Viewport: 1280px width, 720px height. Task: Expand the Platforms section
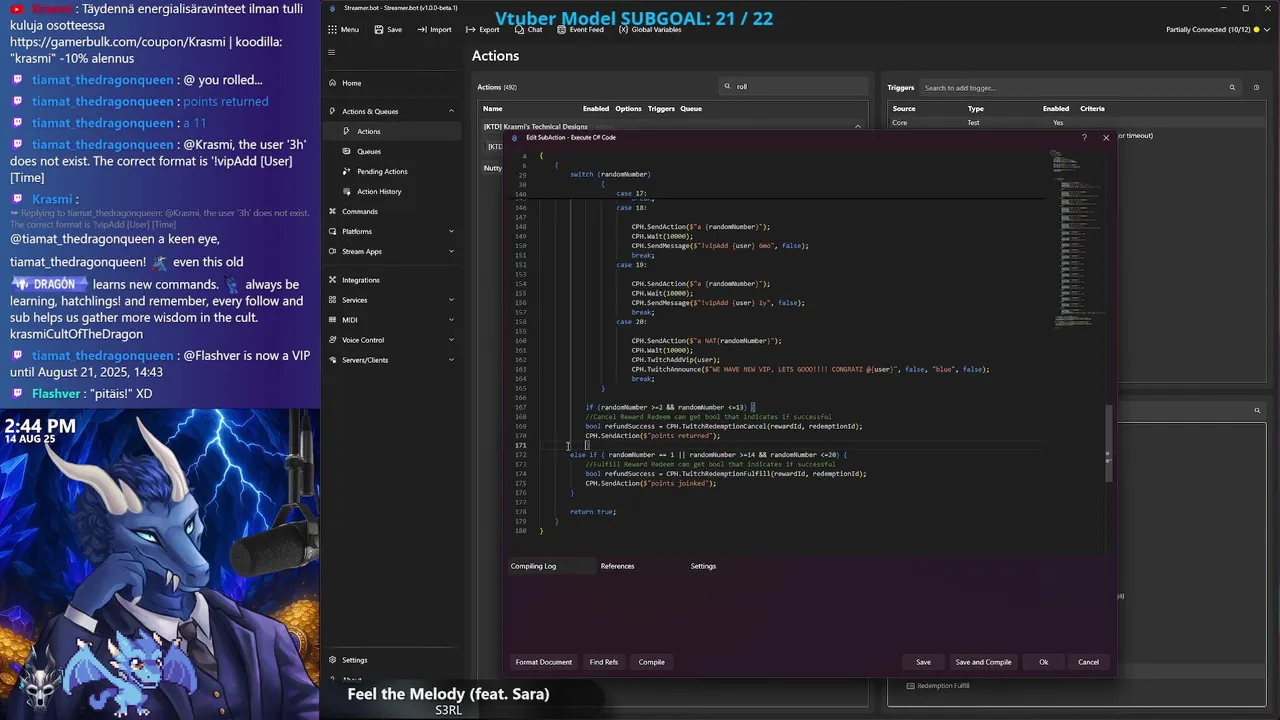pos(392,231)
